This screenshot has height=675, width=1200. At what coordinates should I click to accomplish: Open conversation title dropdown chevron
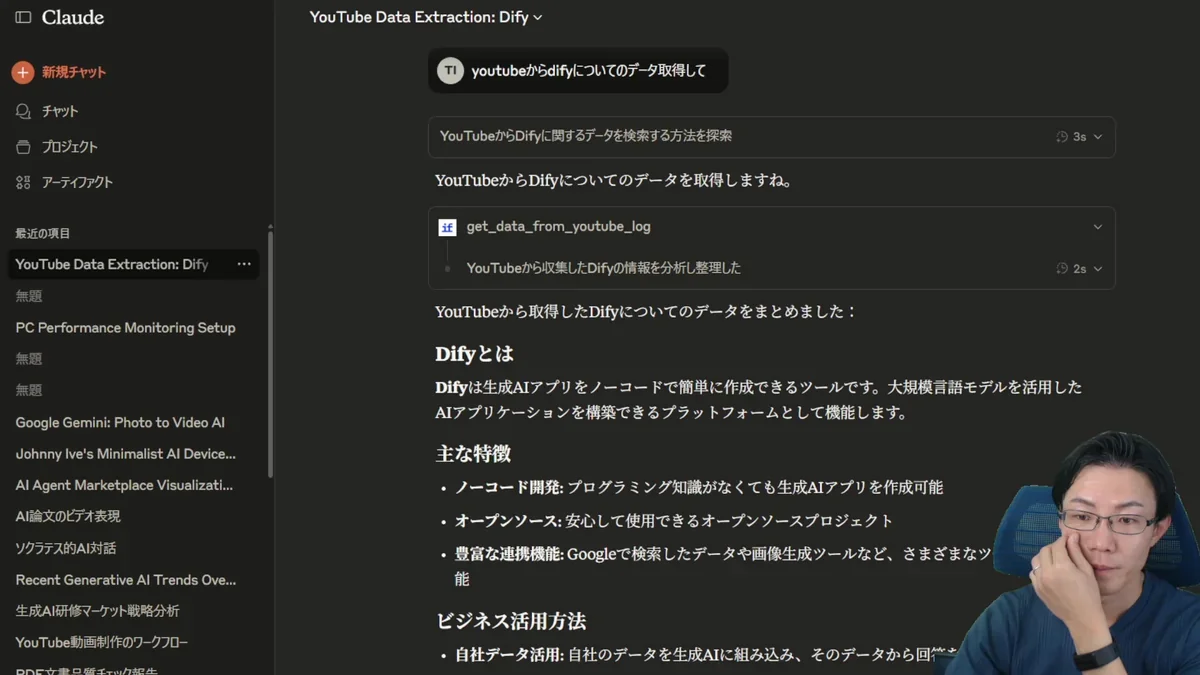(x=538, y=18)
